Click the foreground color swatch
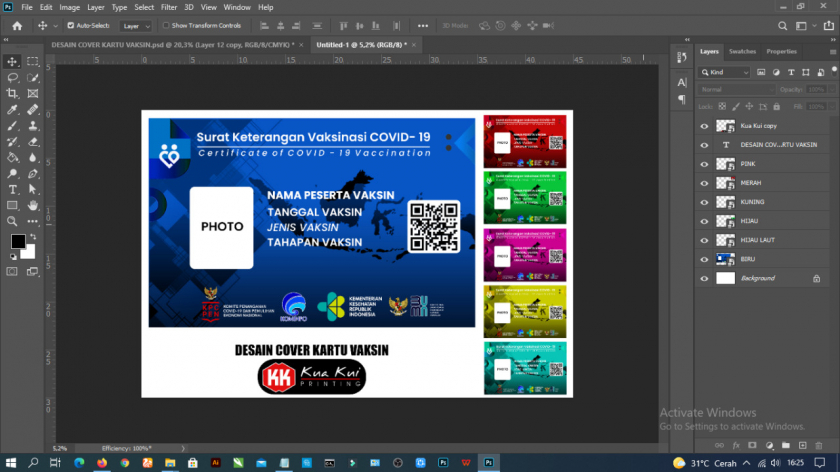The image size is (840, 472). [17, 241]
